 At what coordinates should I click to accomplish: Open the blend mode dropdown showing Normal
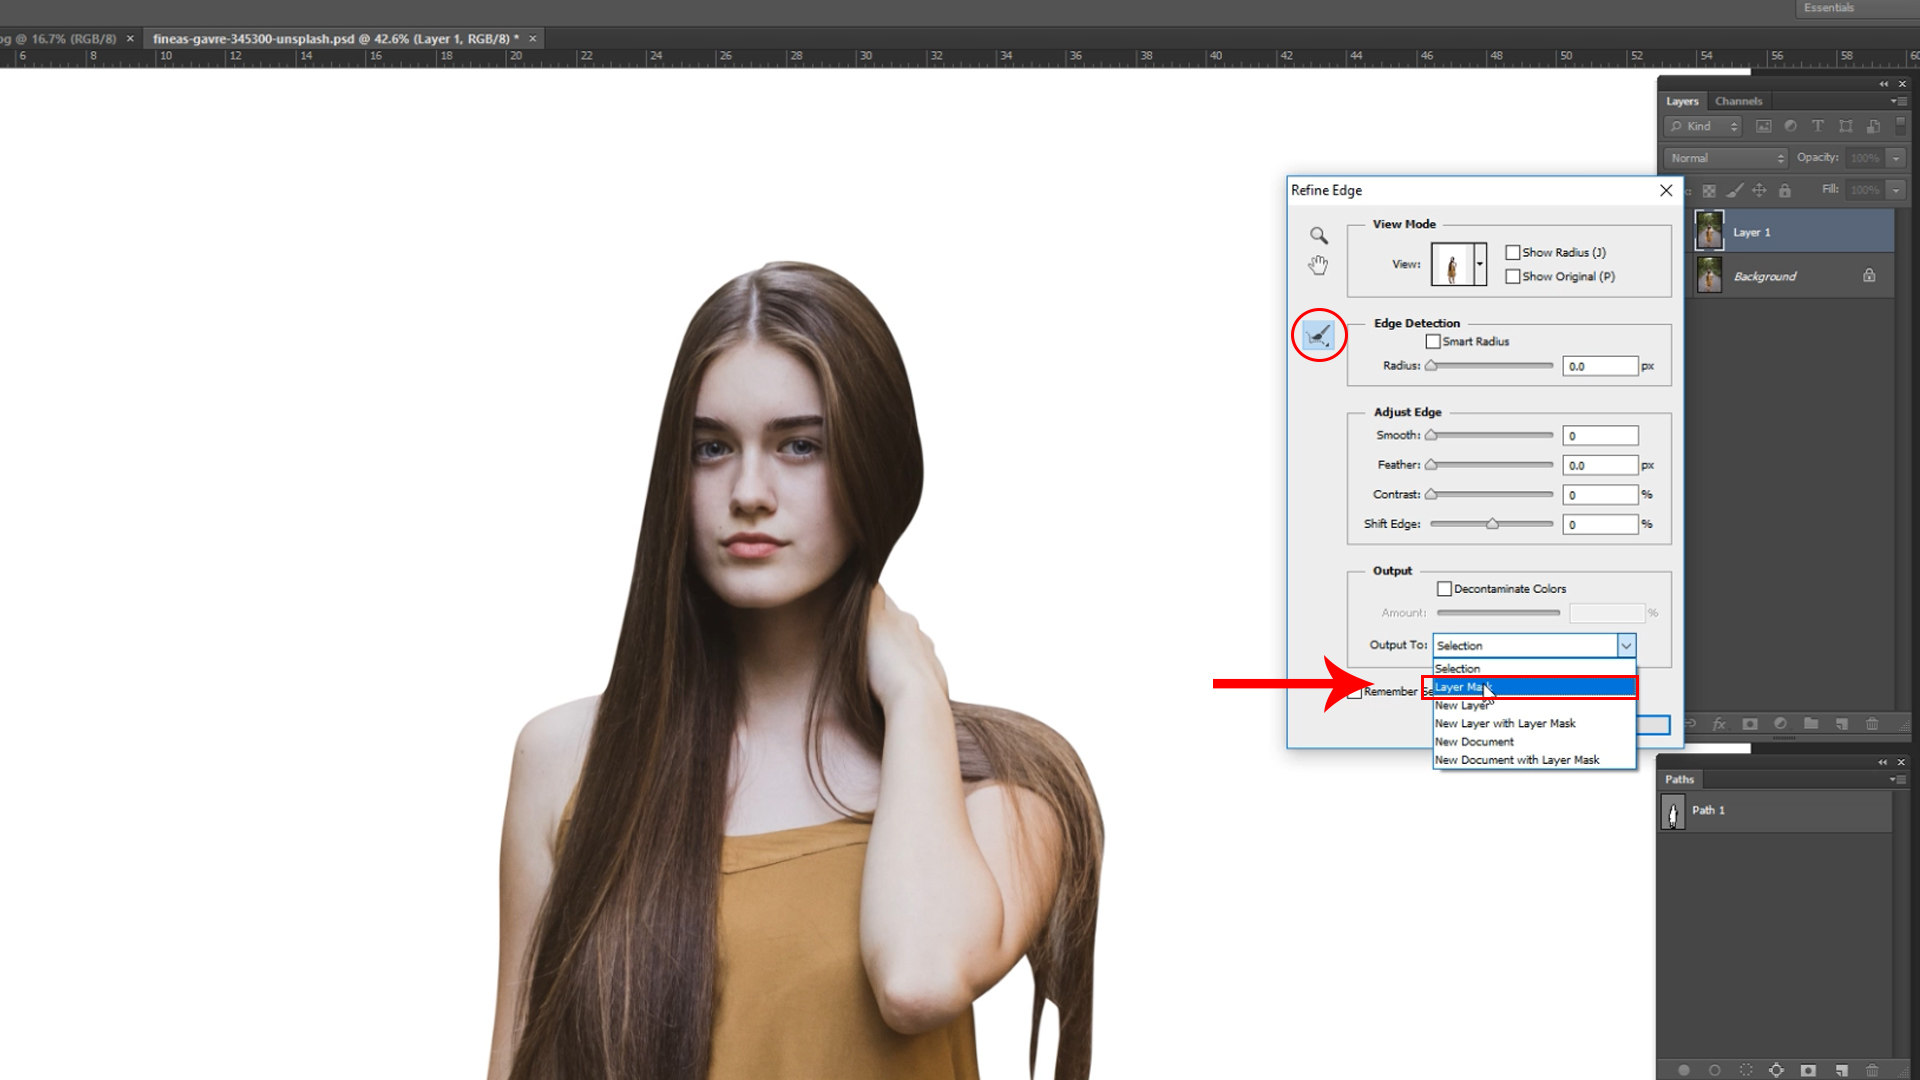(1725, 157)
